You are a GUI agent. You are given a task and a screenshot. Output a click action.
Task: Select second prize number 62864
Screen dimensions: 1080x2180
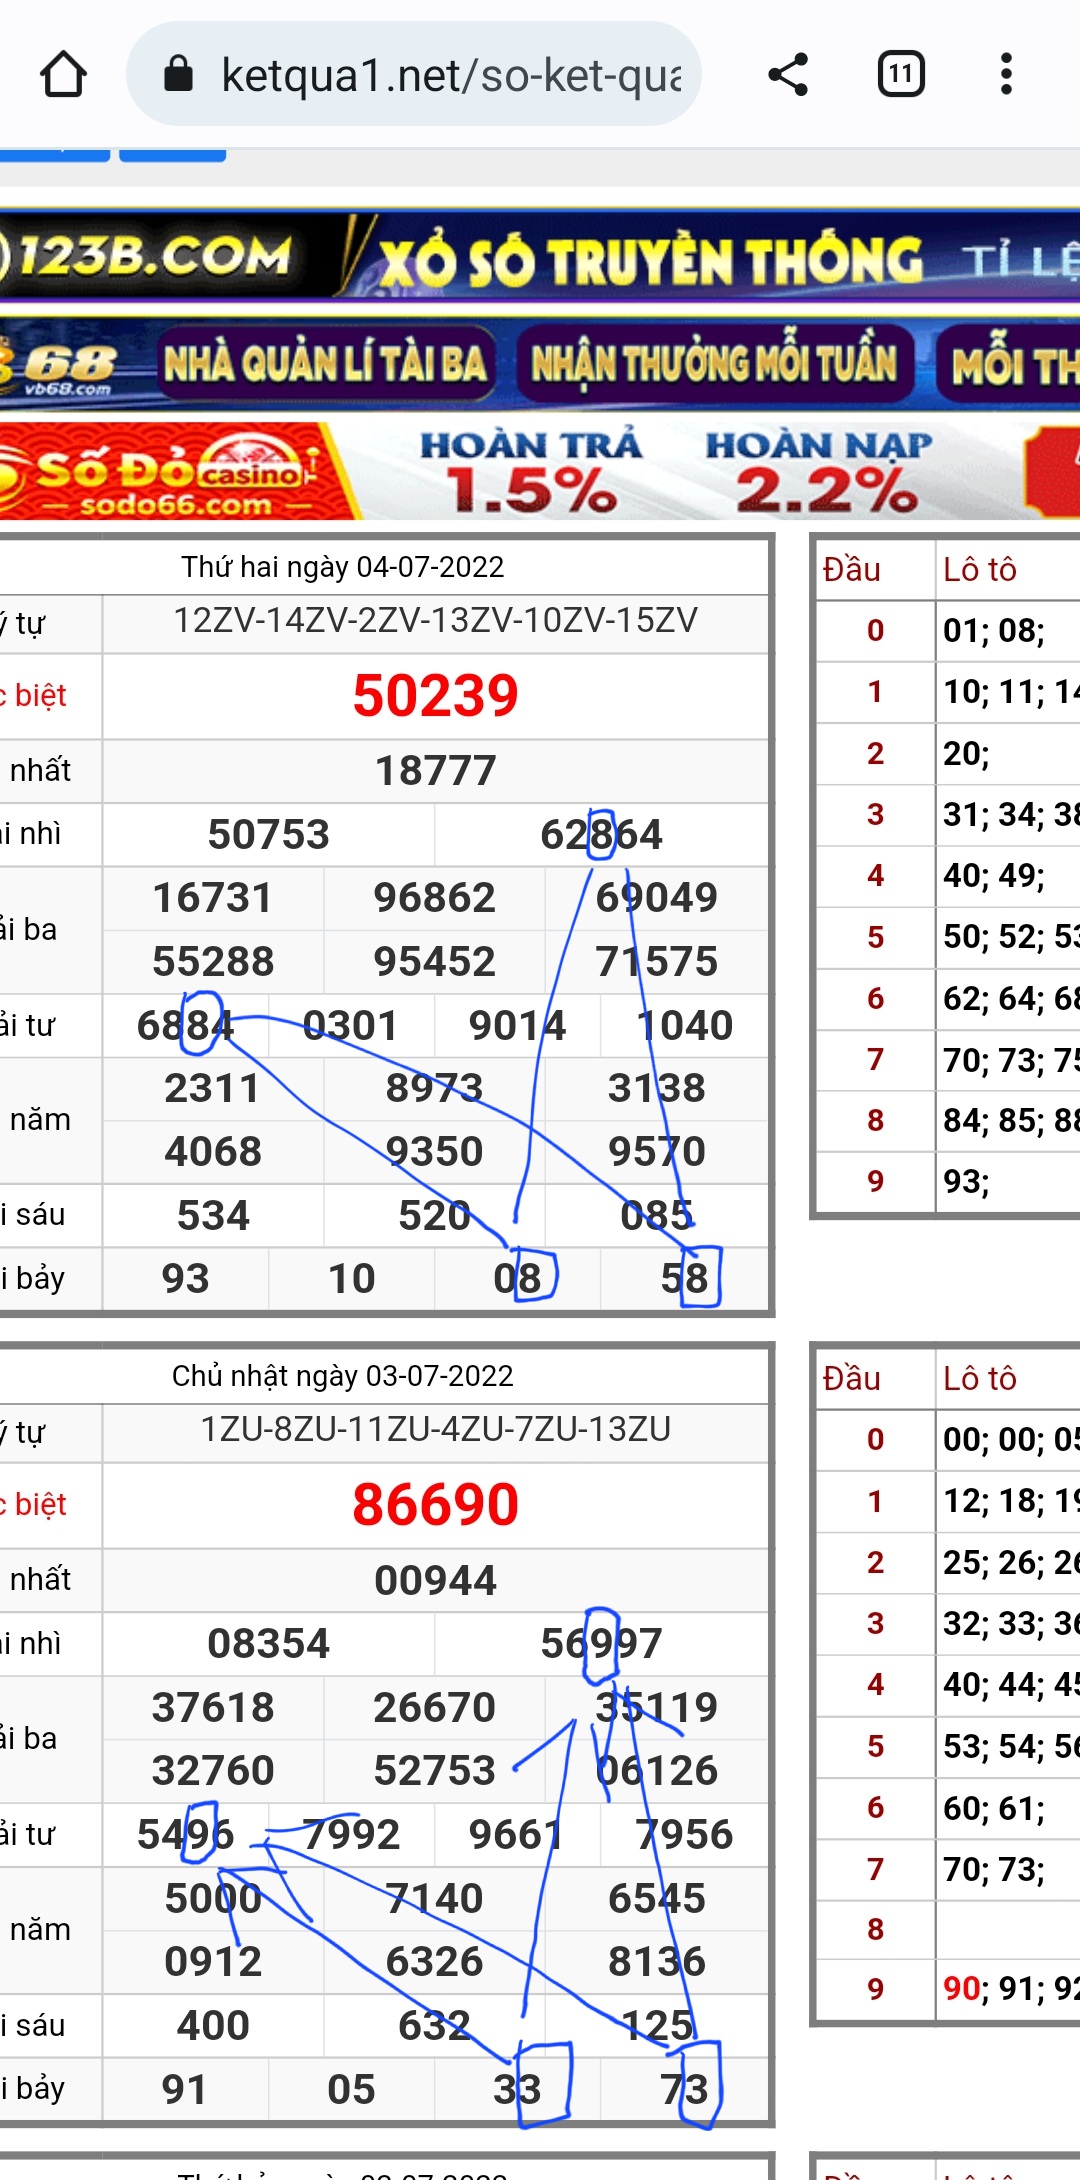(602, 835)
